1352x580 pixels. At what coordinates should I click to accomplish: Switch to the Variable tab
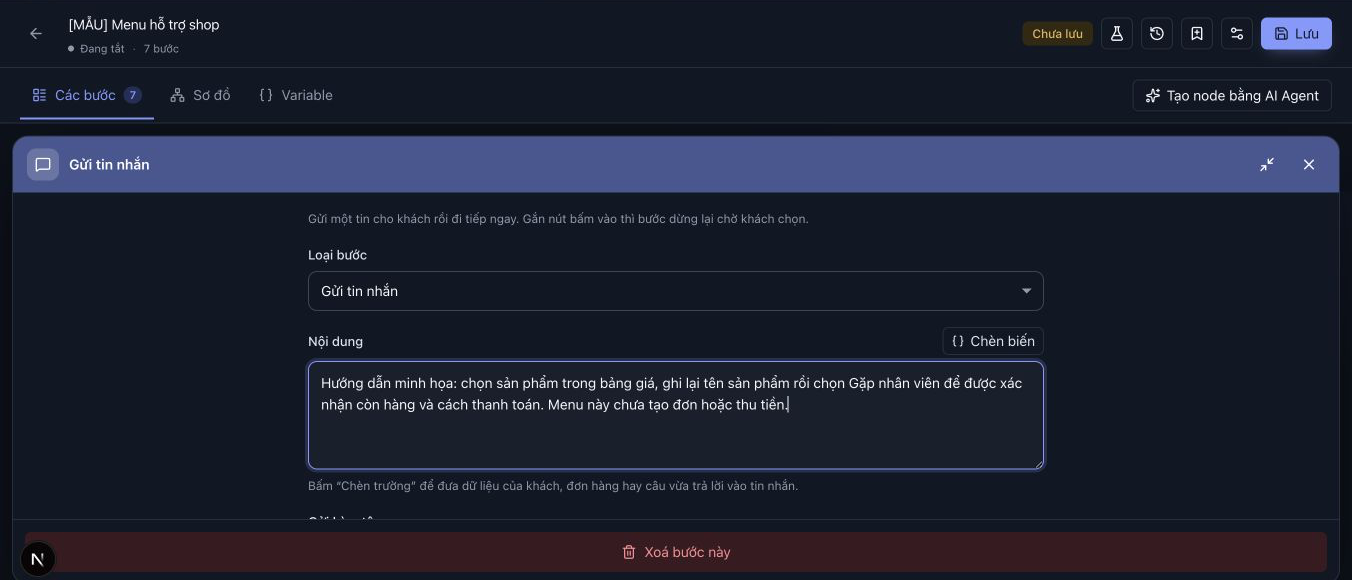[x=296, y=95]
